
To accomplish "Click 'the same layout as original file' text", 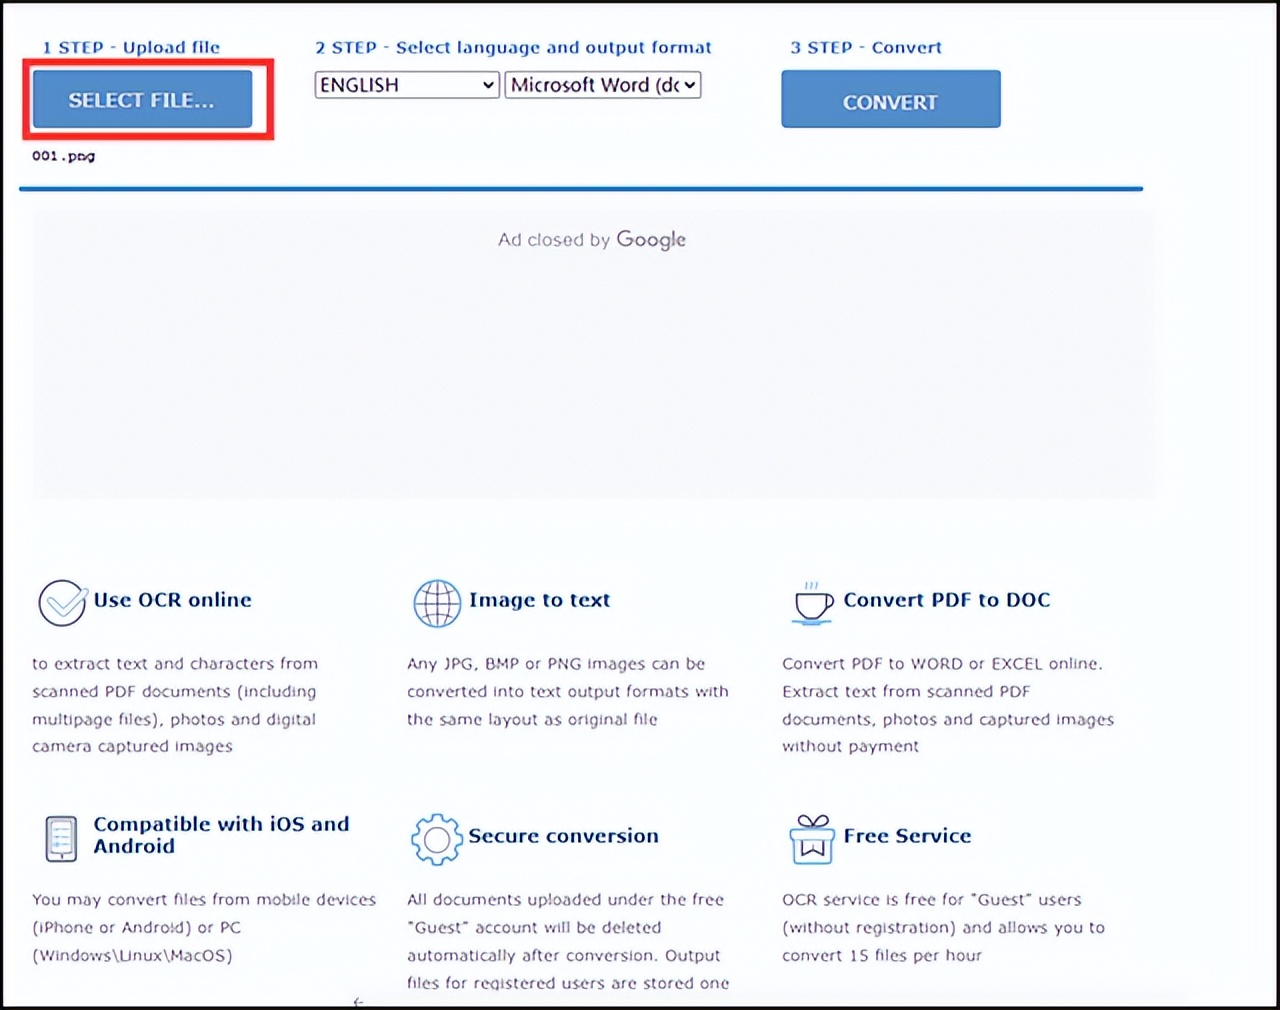I will [x=532, y=719].
